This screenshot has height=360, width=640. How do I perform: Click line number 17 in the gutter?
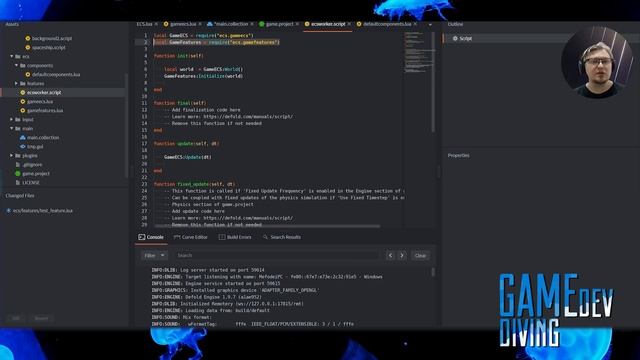click(144, 144)
